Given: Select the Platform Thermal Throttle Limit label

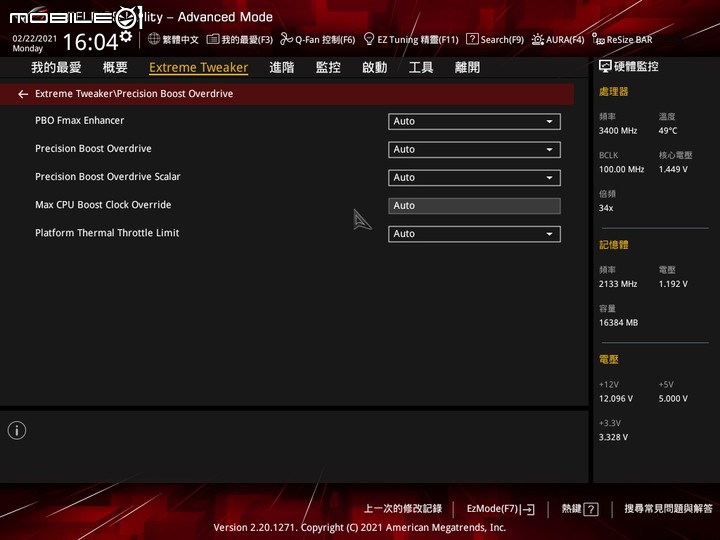Looking at the screenshot, I should coord(107,233).
